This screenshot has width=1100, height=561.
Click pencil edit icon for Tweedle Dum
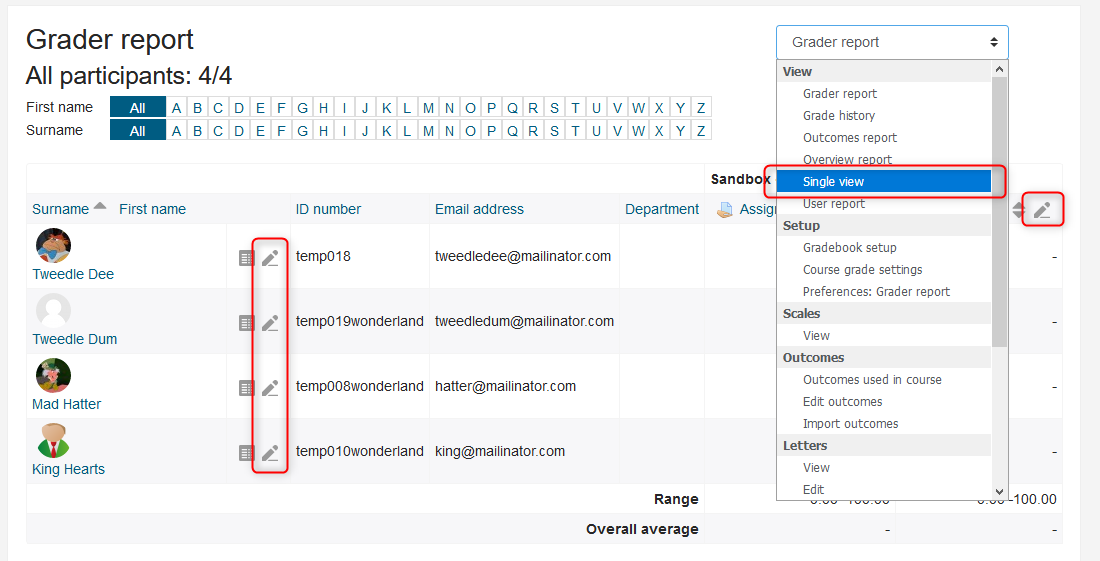pos(270,323)
